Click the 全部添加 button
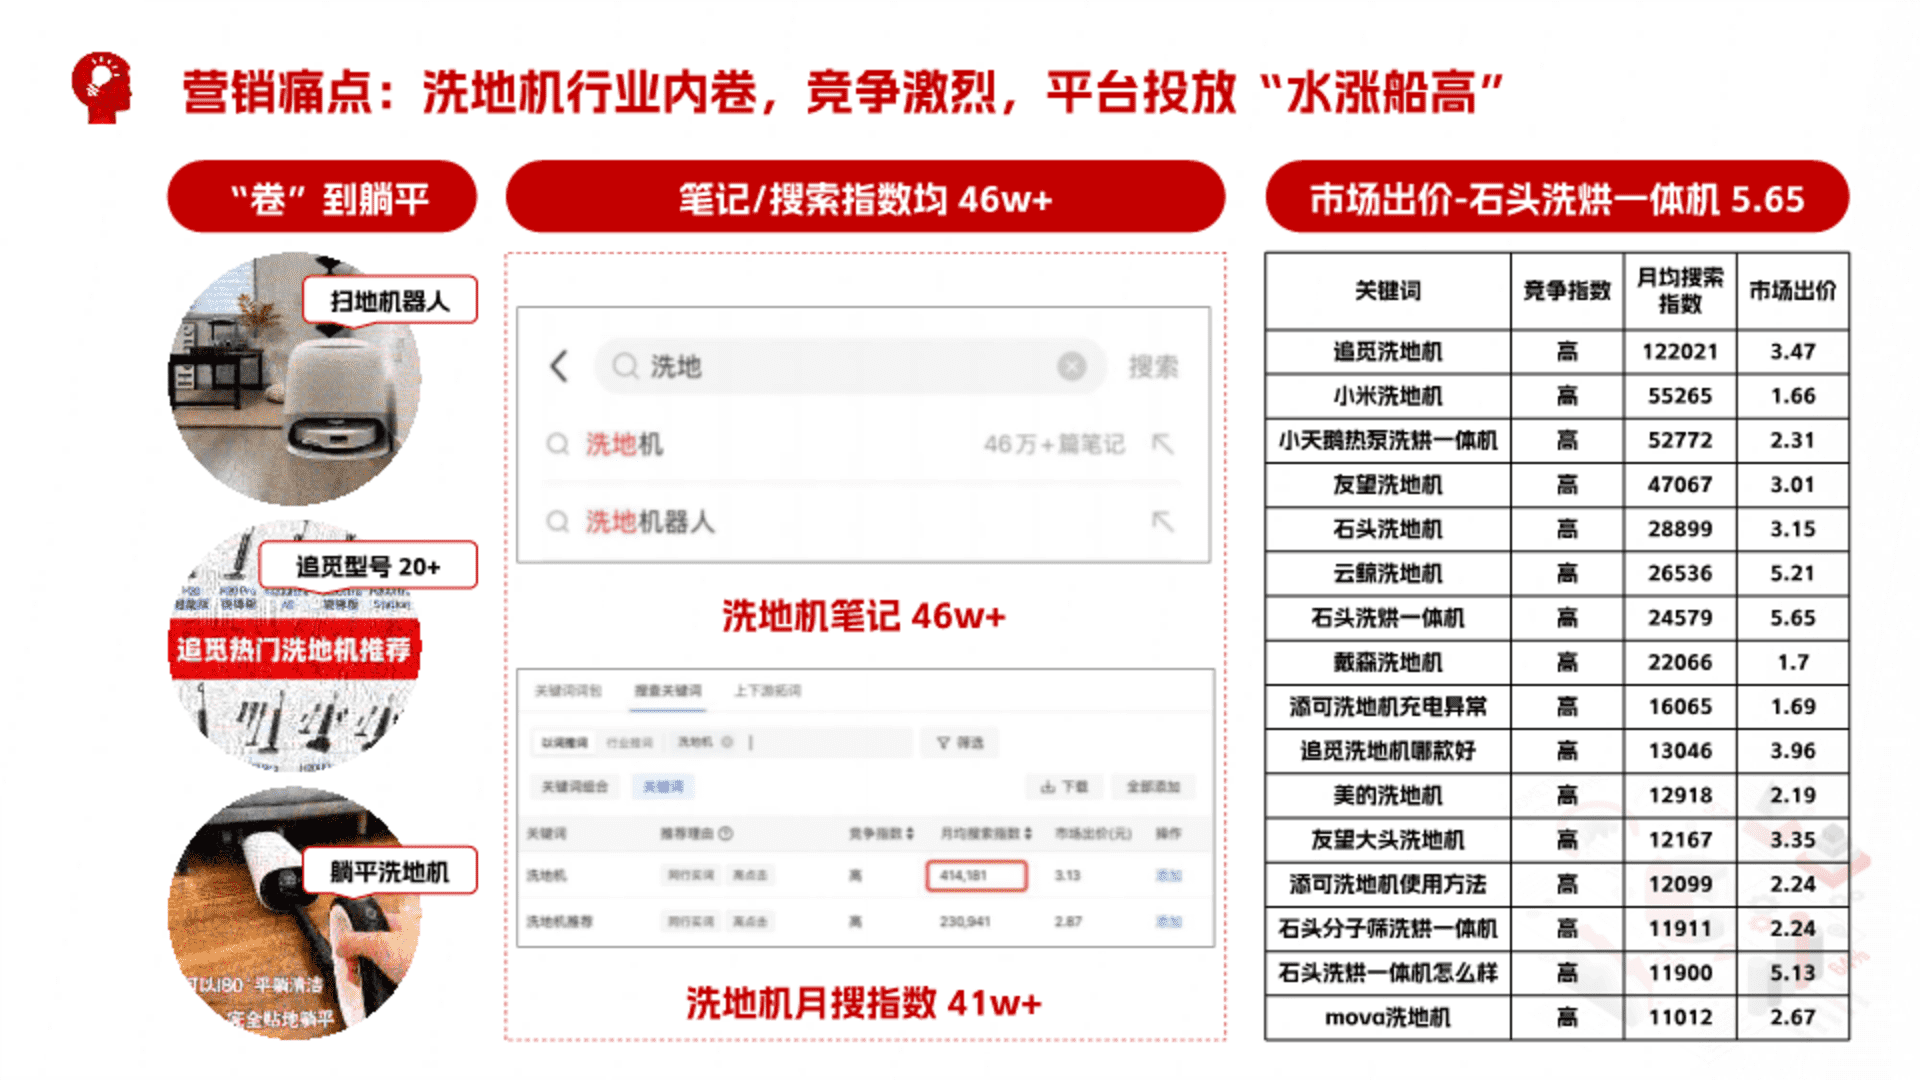This screenshot has height=1080, width=1920. pos(1153,787)
